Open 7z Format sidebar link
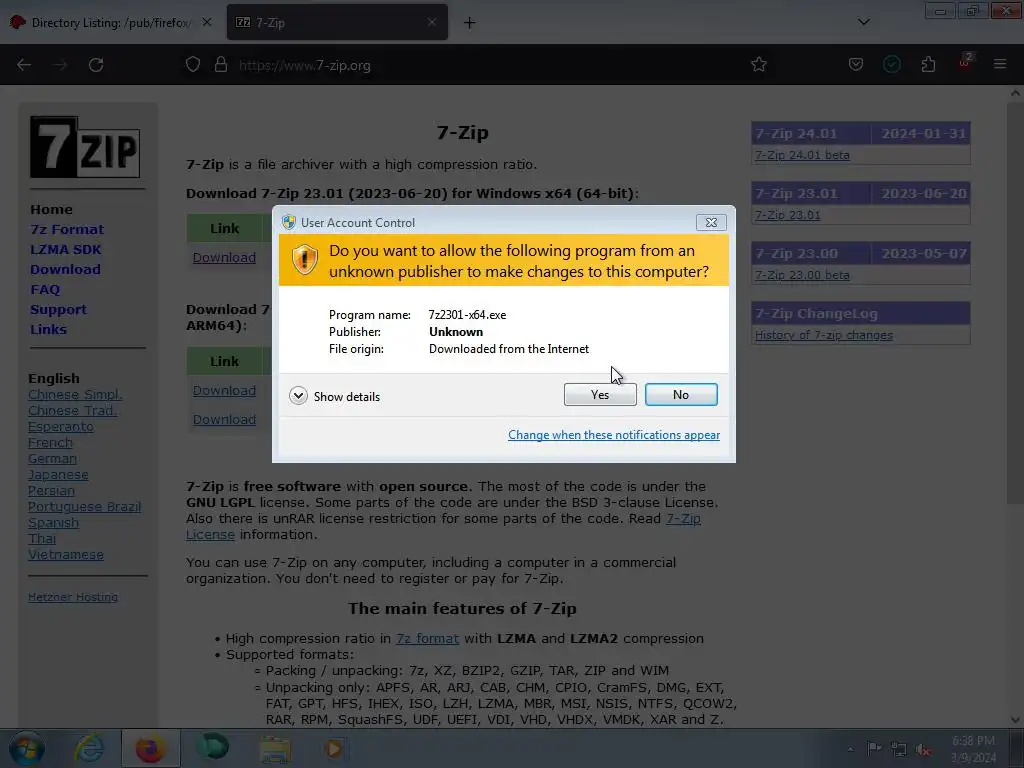The width and height of the screenshot is (1024, 768). pos(67,230)
